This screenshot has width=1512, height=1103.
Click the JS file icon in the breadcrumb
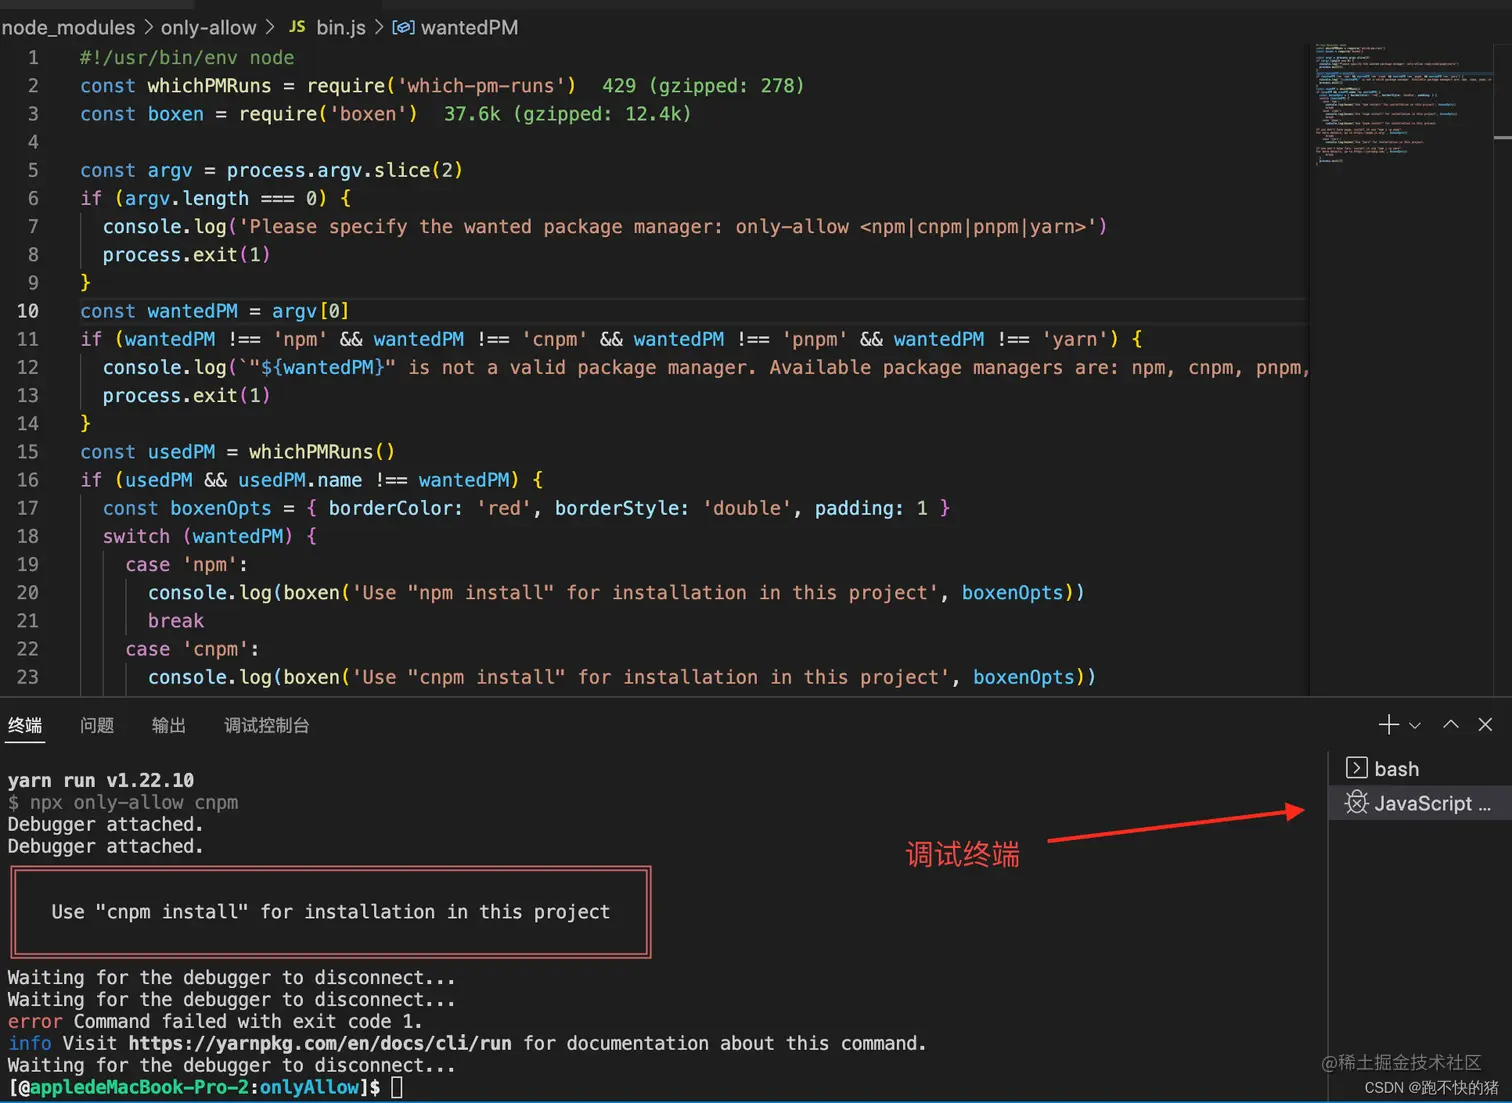pos(297,27)
